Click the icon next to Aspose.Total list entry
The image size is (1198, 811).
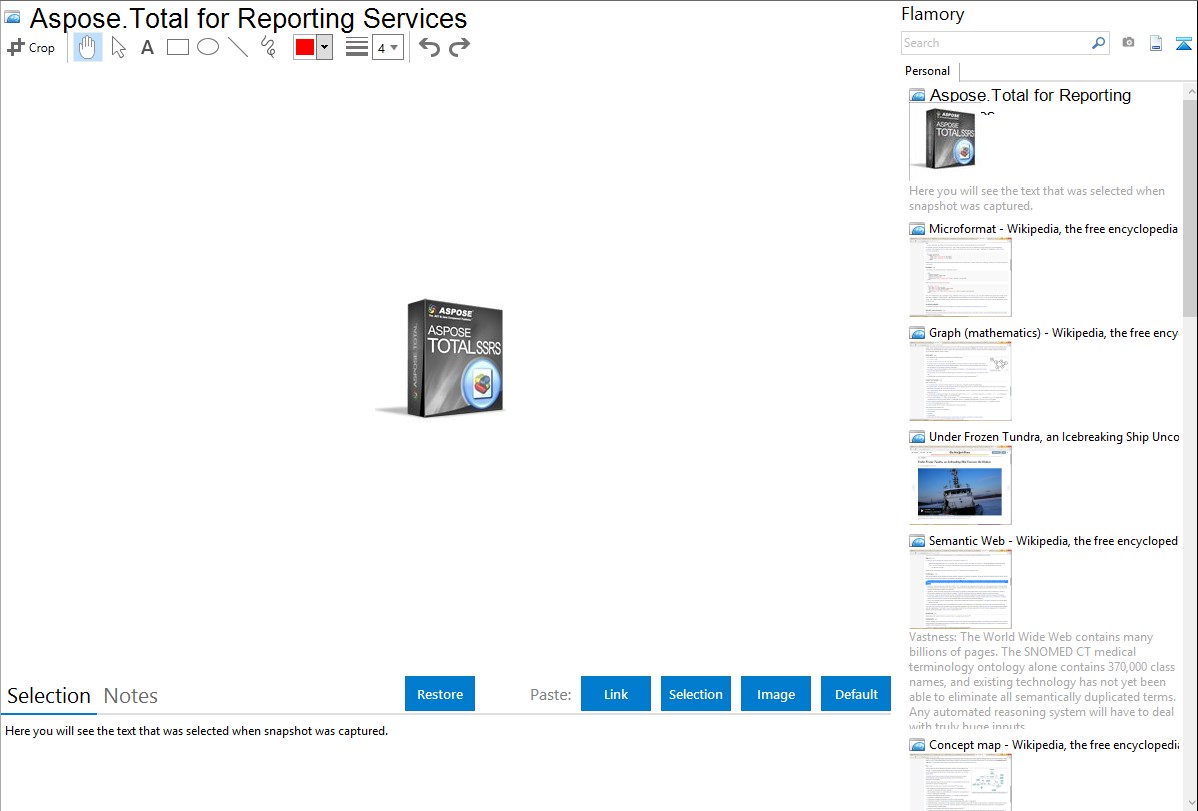[917, 96]
